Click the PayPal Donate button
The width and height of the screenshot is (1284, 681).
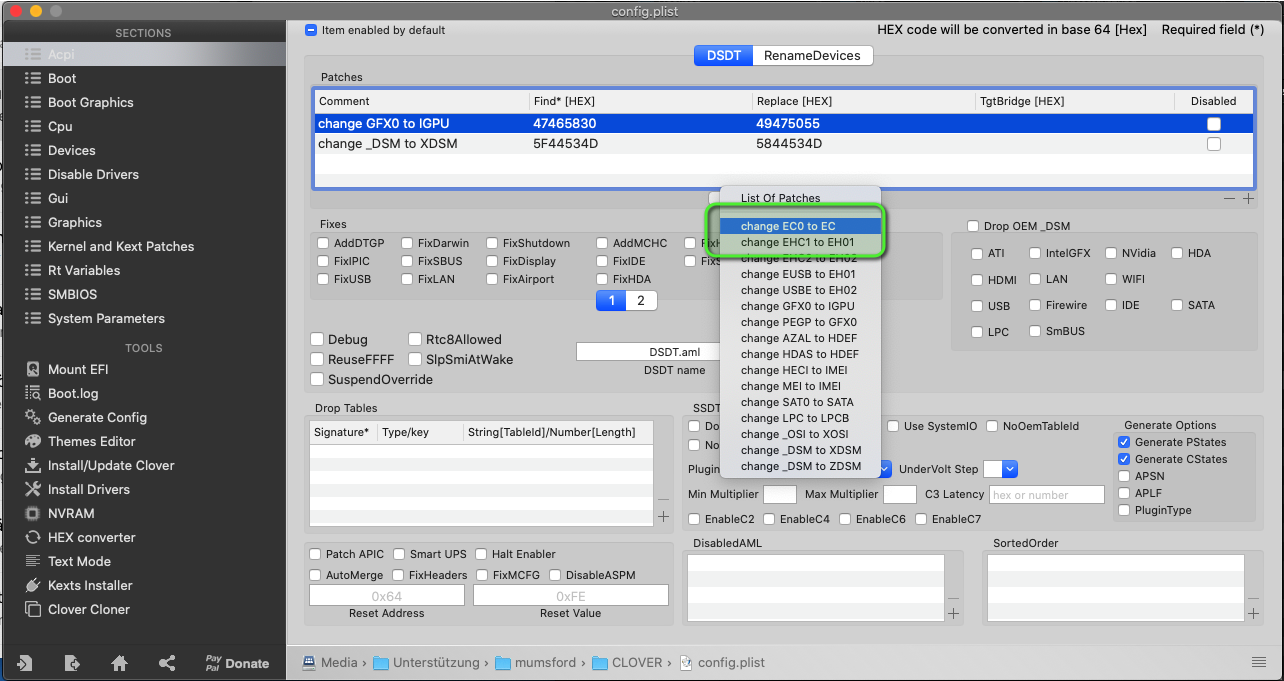click(x=237, y=663)
